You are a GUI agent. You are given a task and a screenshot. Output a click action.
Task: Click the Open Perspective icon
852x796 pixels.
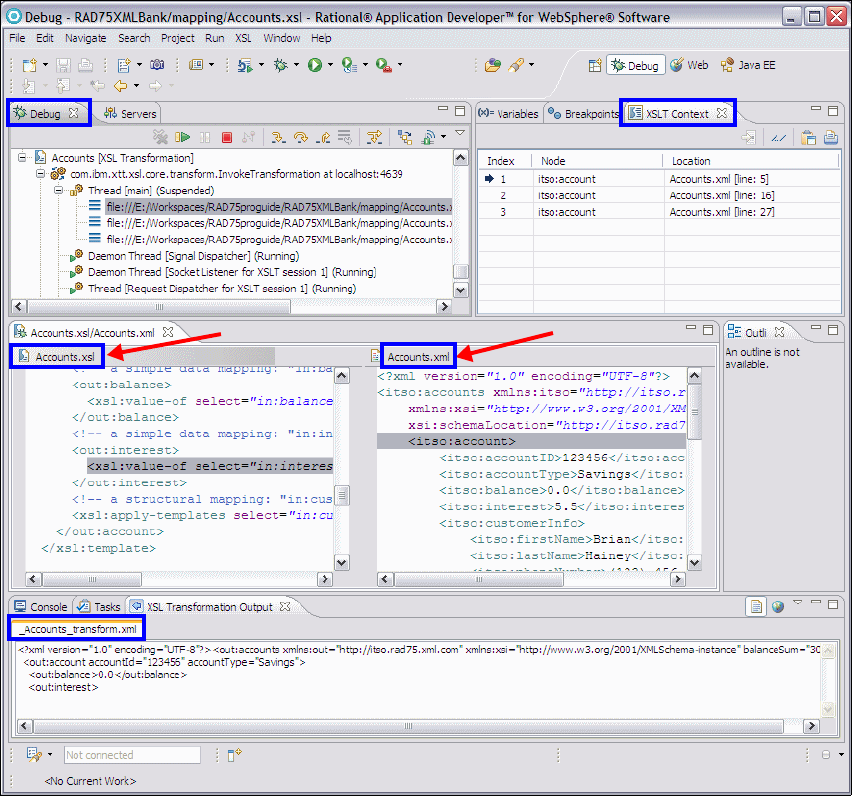tap(595, 65)
